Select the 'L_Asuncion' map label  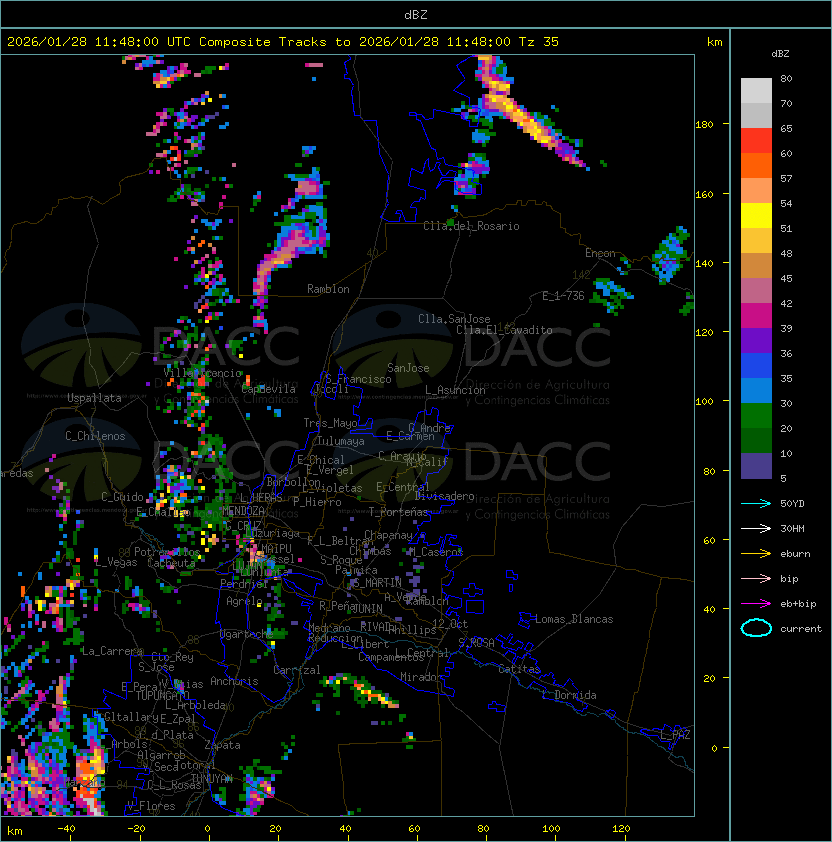coord(455,390)
